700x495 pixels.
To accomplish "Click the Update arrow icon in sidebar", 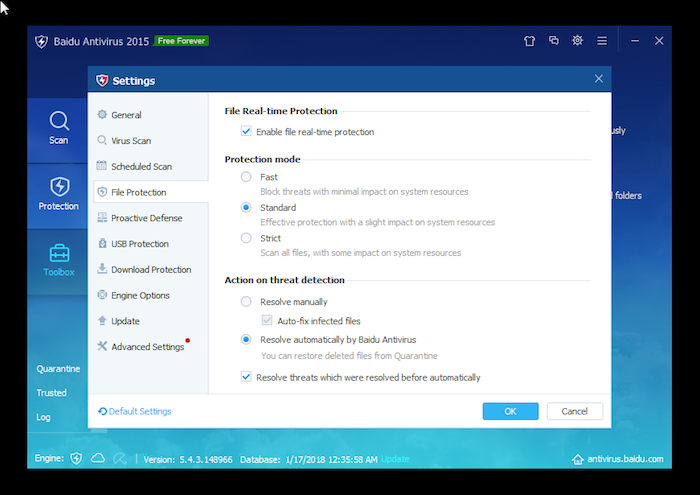I will (x=102, y=320).
